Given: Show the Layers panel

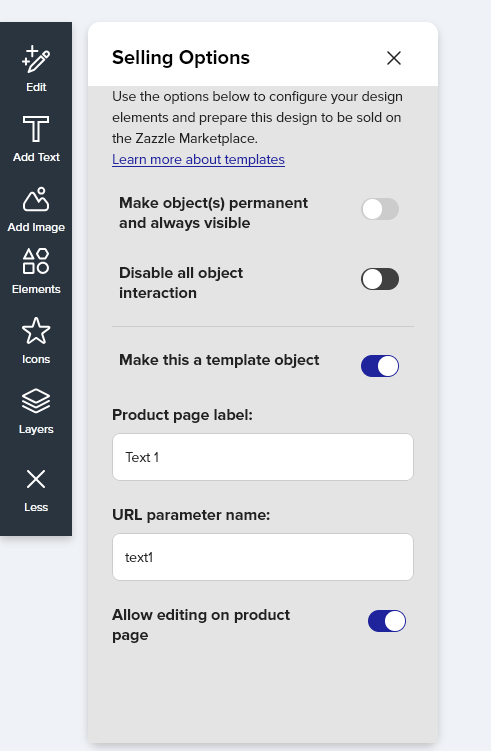Looking at the screenshot, I should (x=36, y=411).
